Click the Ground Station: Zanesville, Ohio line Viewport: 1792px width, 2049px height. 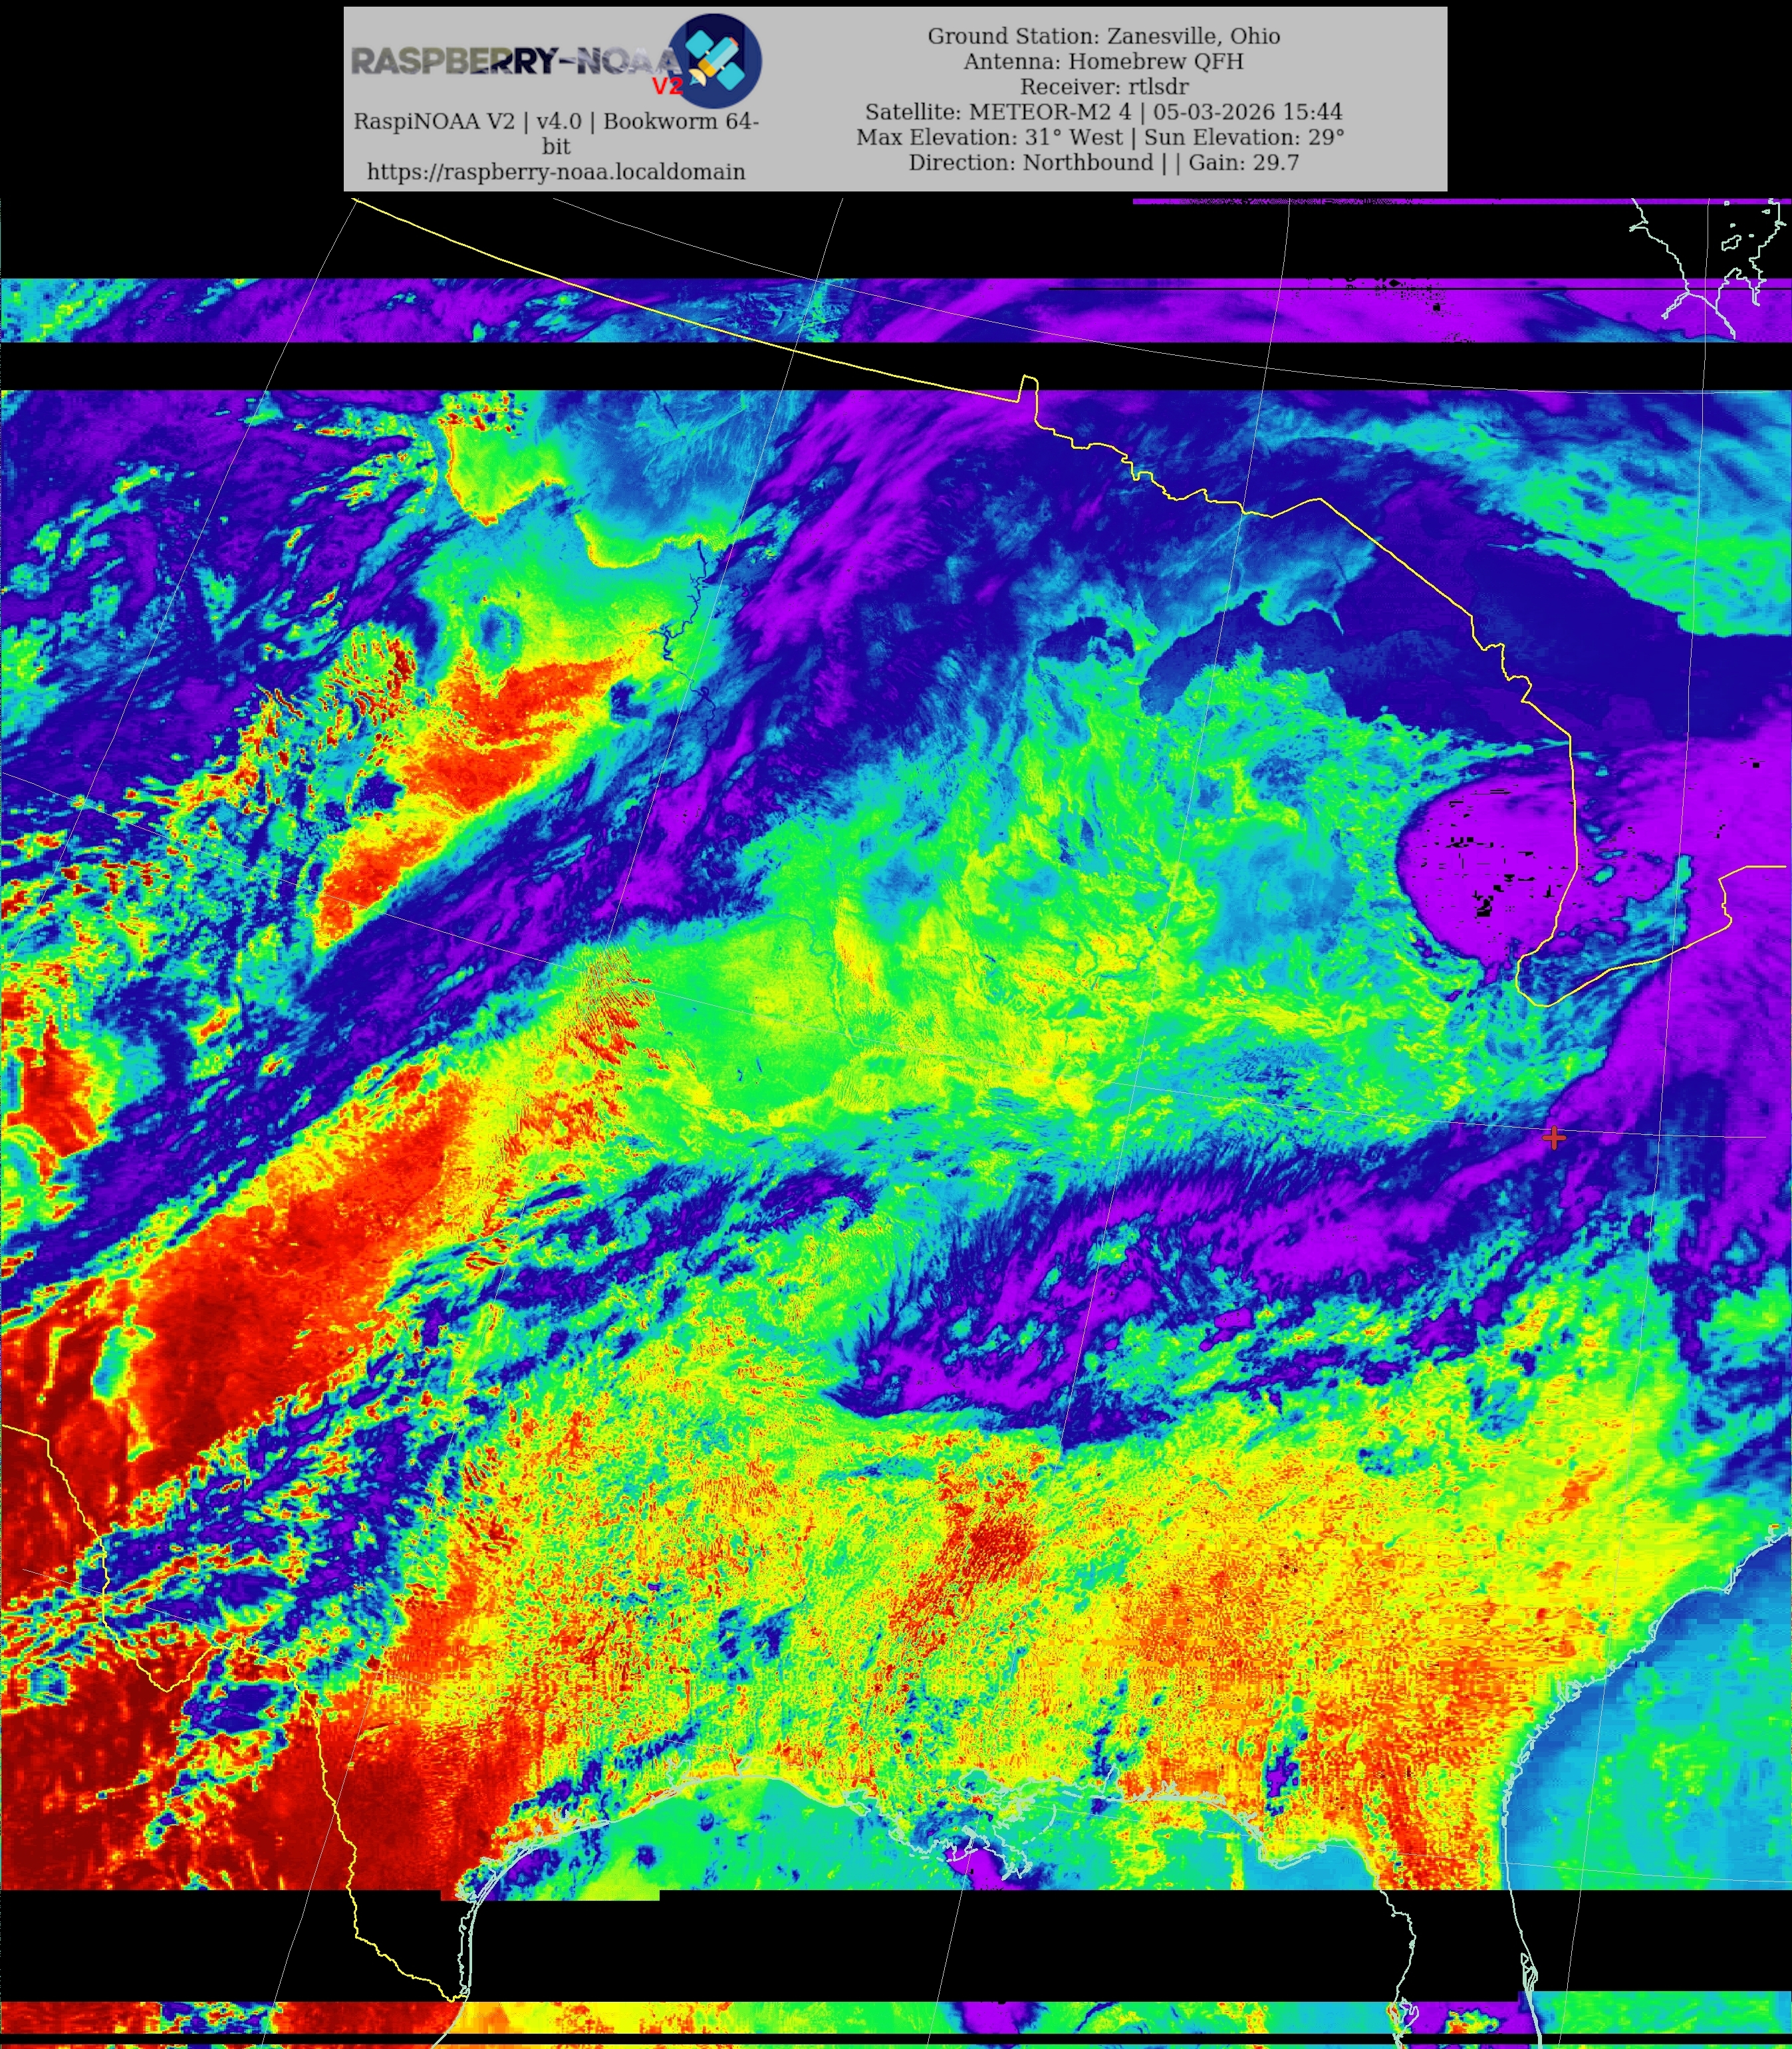click(1103, 36)
